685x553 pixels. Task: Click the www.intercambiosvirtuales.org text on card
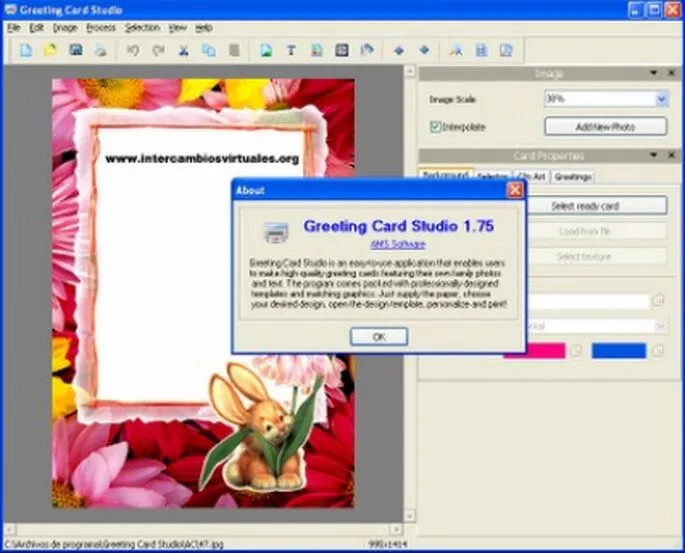coord(202,159)
